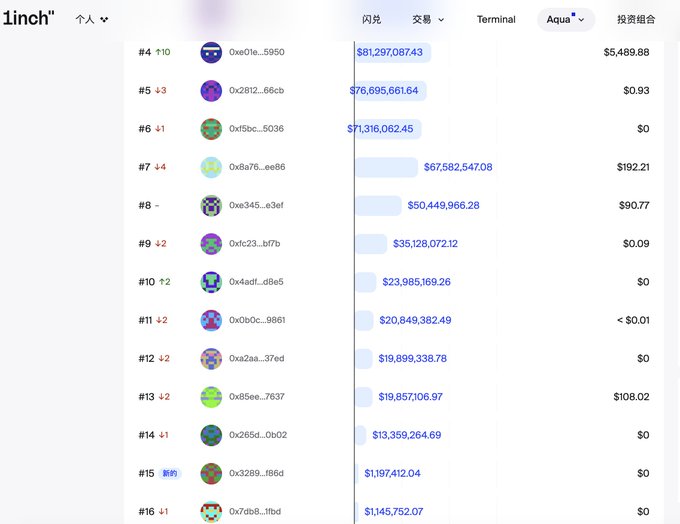Image resolution: width=680 pixels, height=524 pixels.
Task: Select address 0x3289...f86d
Action: pyautogui.click(x=256, y=473)
